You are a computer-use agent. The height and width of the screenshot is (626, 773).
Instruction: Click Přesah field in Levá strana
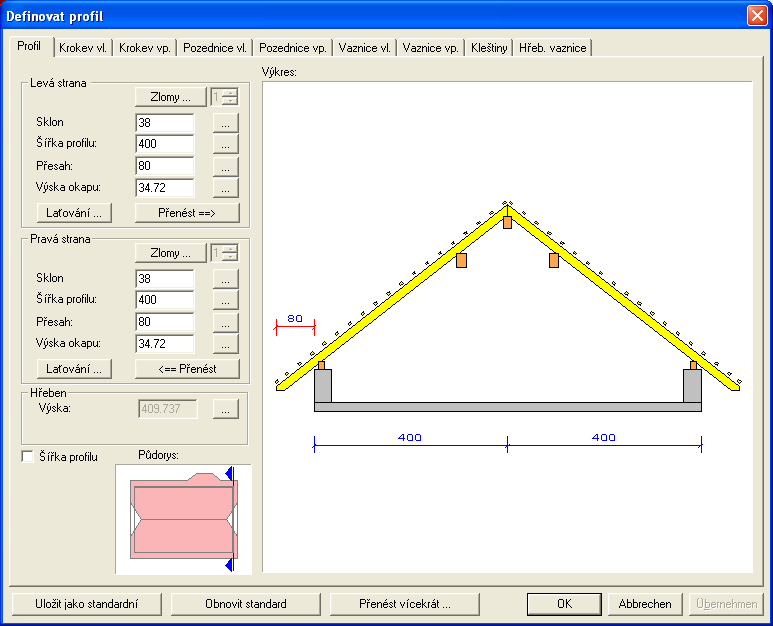165,166
